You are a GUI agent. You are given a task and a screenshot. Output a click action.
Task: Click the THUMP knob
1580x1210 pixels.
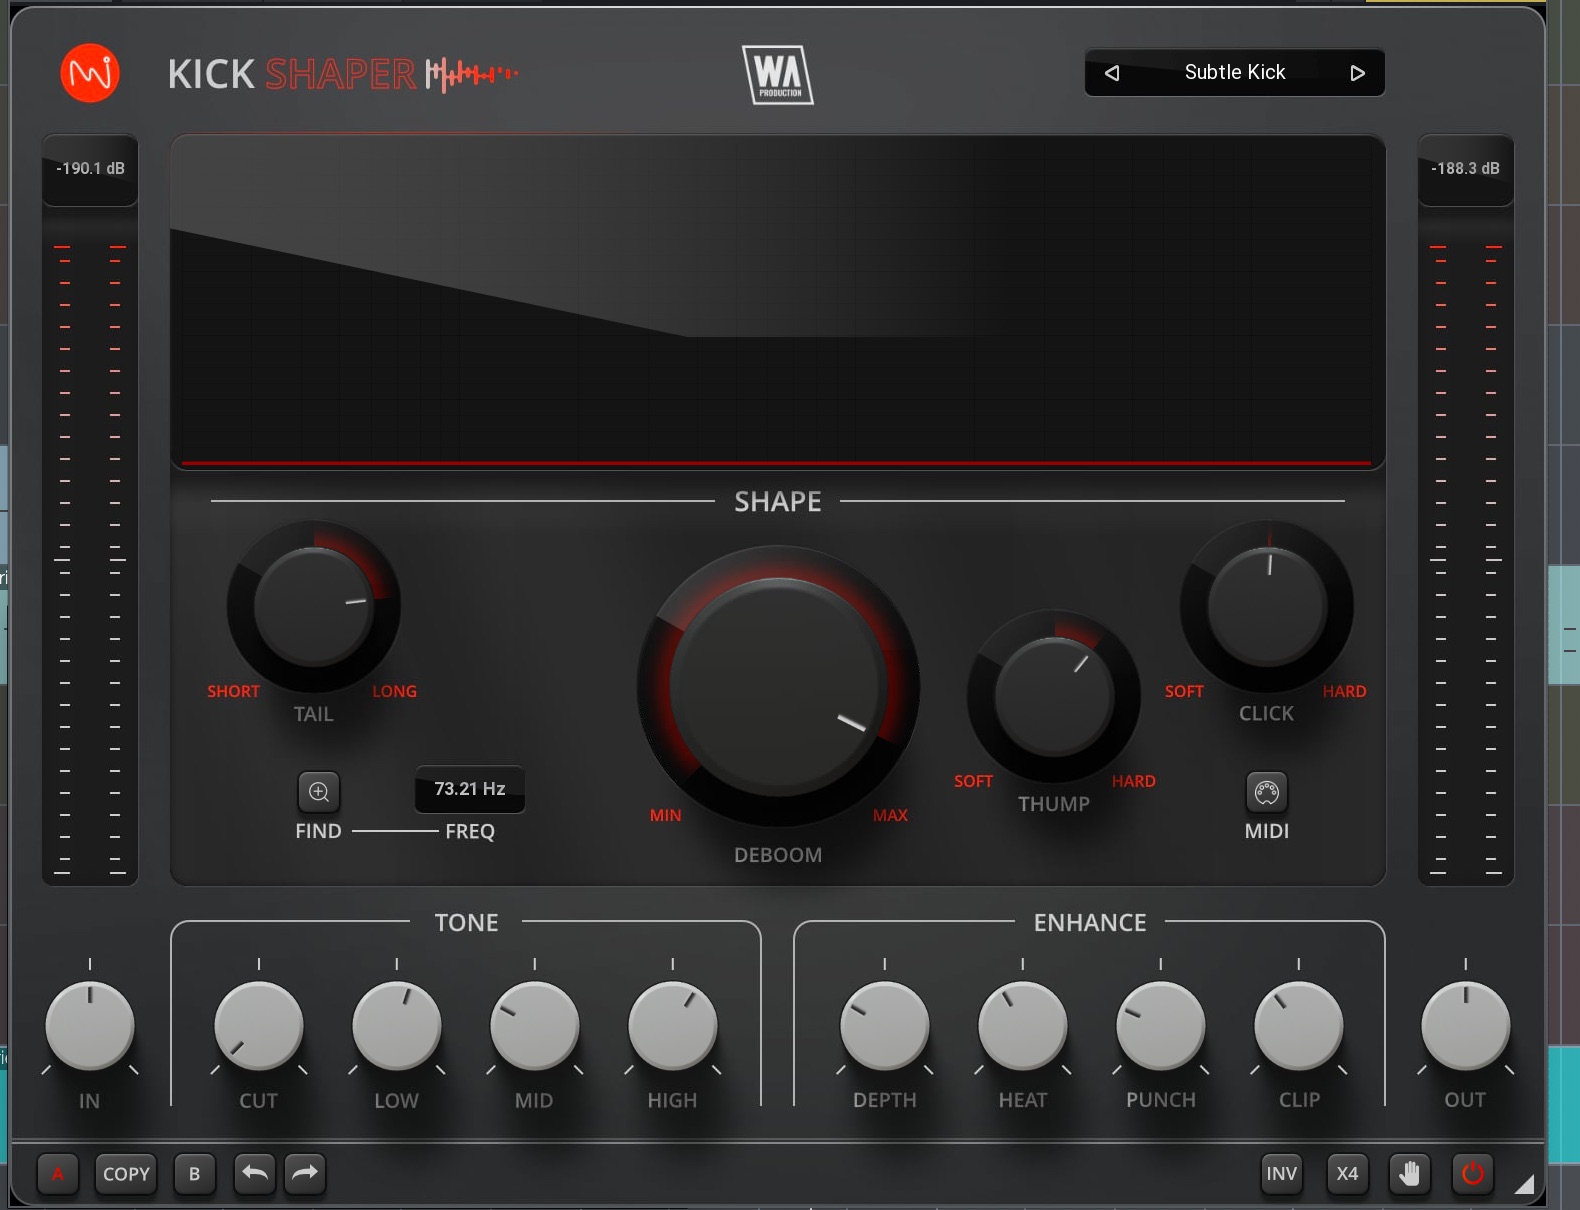coord(1053,696)
